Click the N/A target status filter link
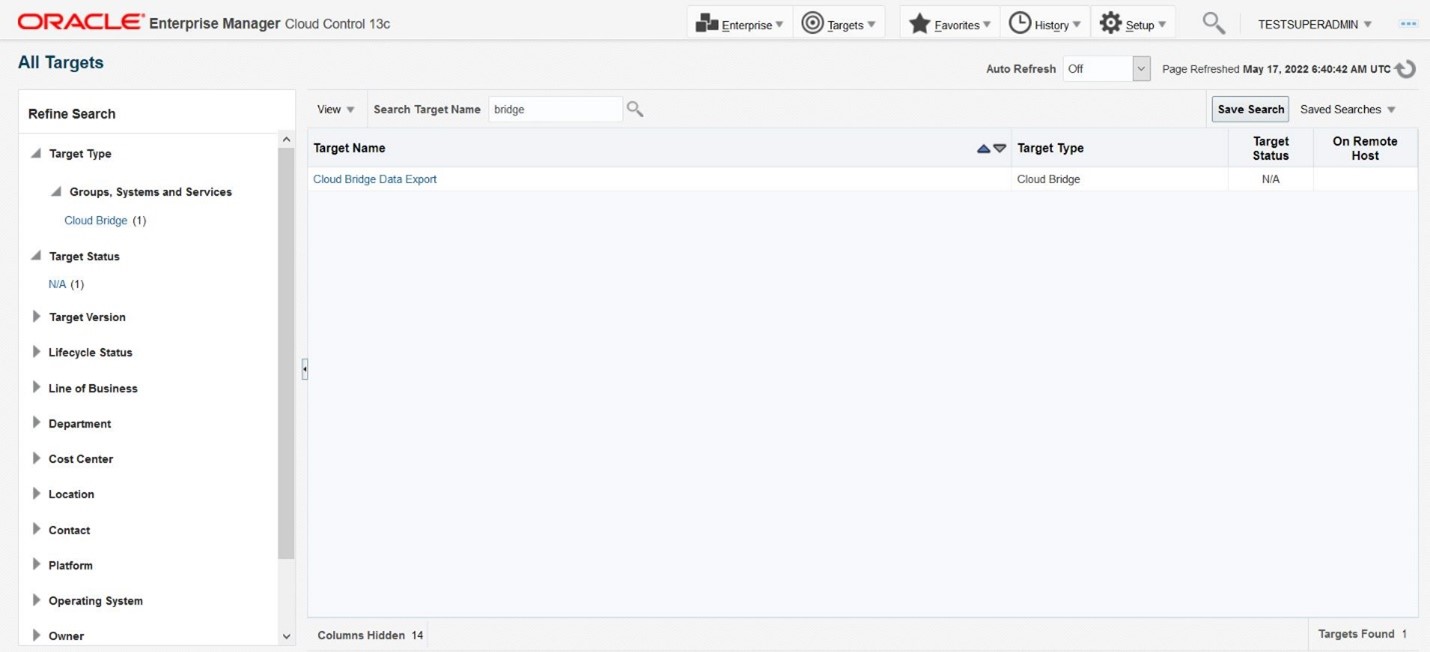This screenshot has width=1430, height=652. (57, 284)
